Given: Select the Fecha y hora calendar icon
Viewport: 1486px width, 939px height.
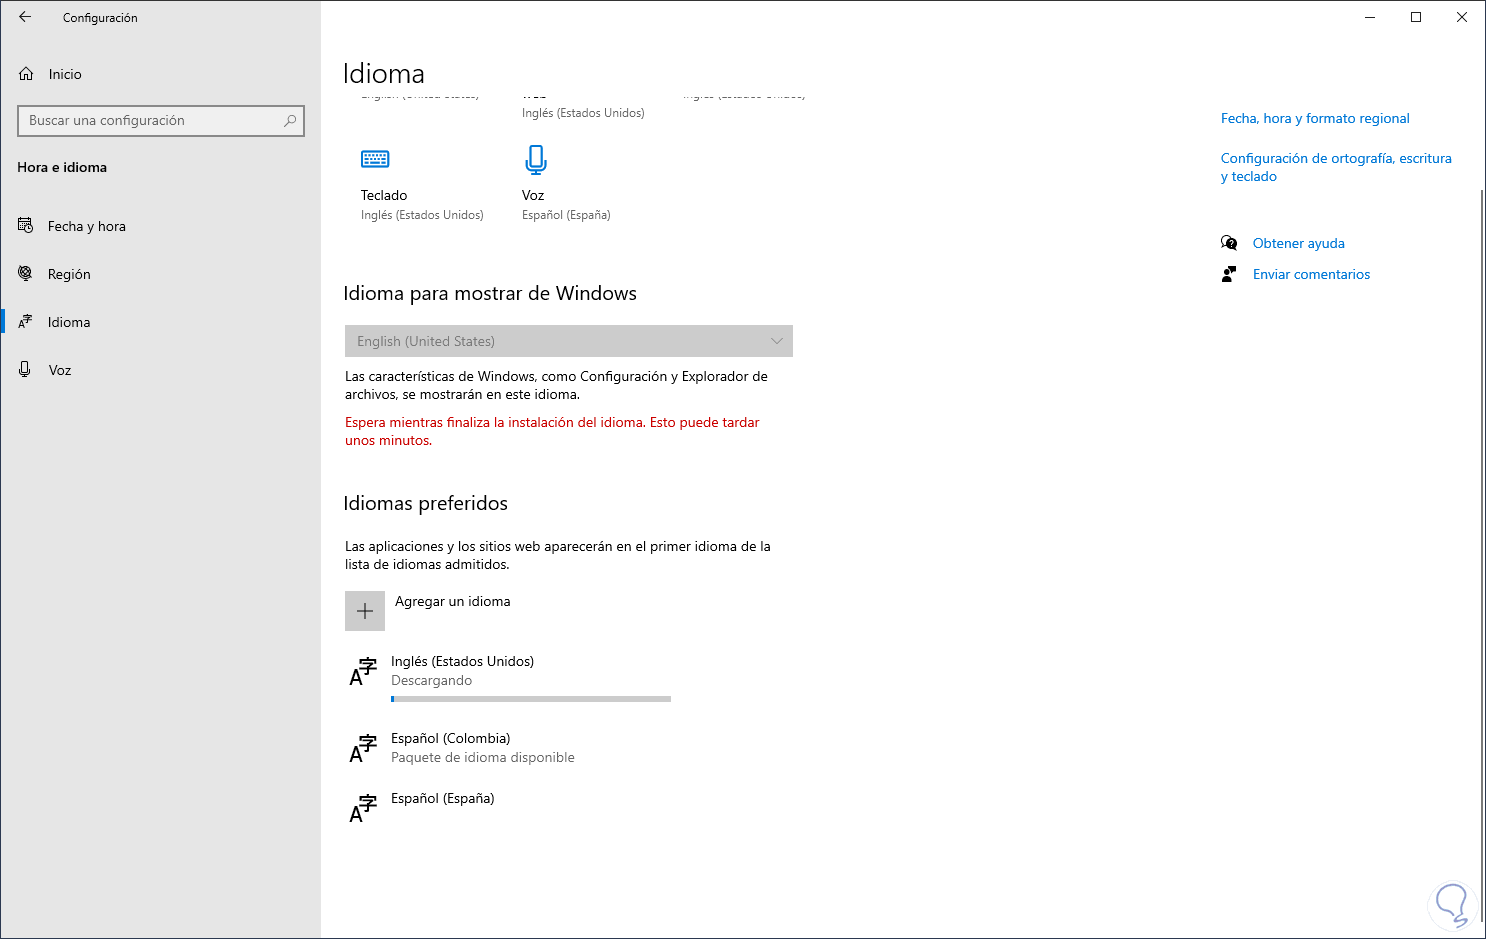Looking at the screenshot, I should point(26,226).
